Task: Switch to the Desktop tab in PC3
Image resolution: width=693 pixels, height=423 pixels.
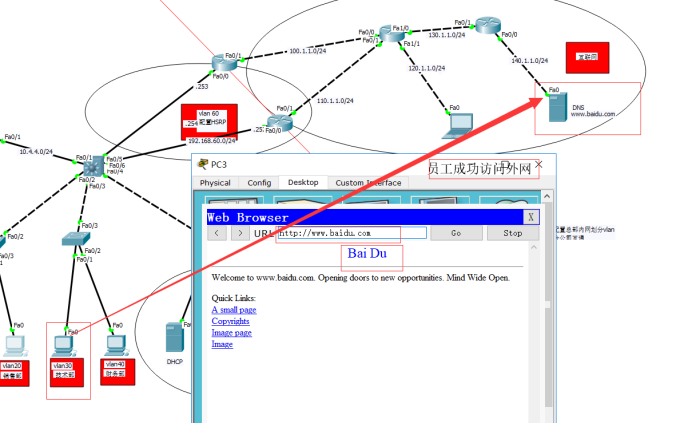Action: click(303, 182)
